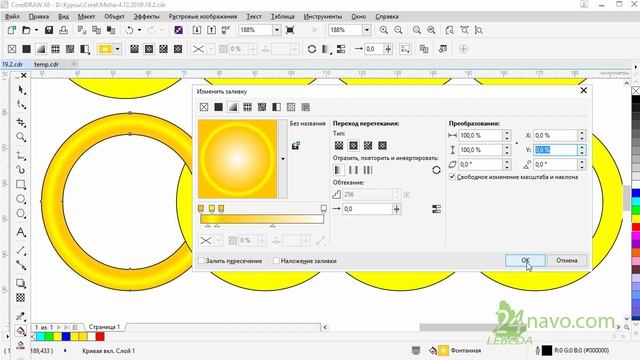Click the Export icon in toolbar
Image resolution: width=640 pixels, height=360 pixels.
(x=211, y=30)
